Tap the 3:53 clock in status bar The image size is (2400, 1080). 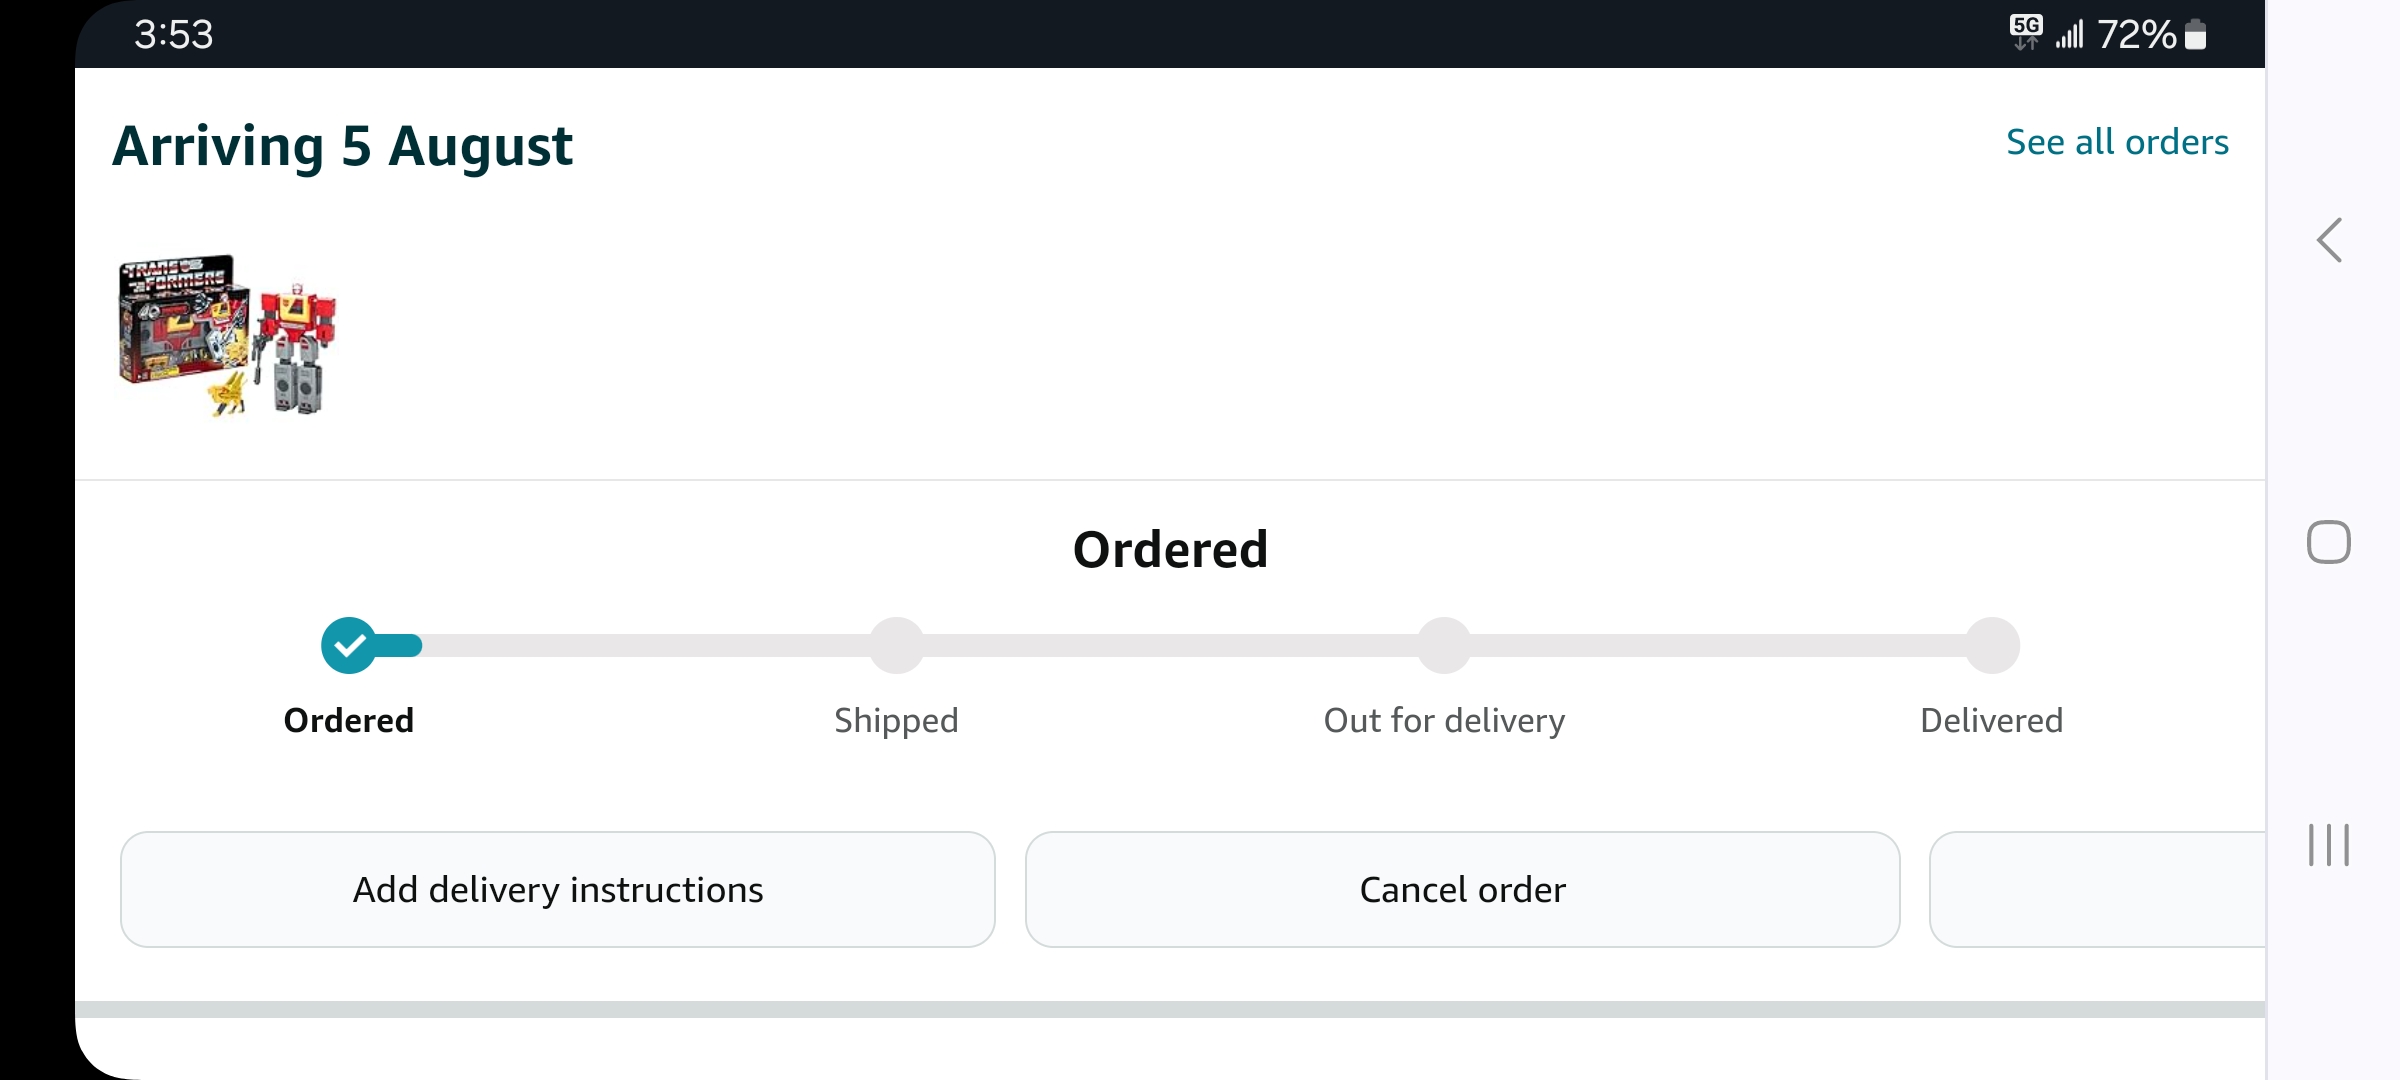tap(174, 35)
